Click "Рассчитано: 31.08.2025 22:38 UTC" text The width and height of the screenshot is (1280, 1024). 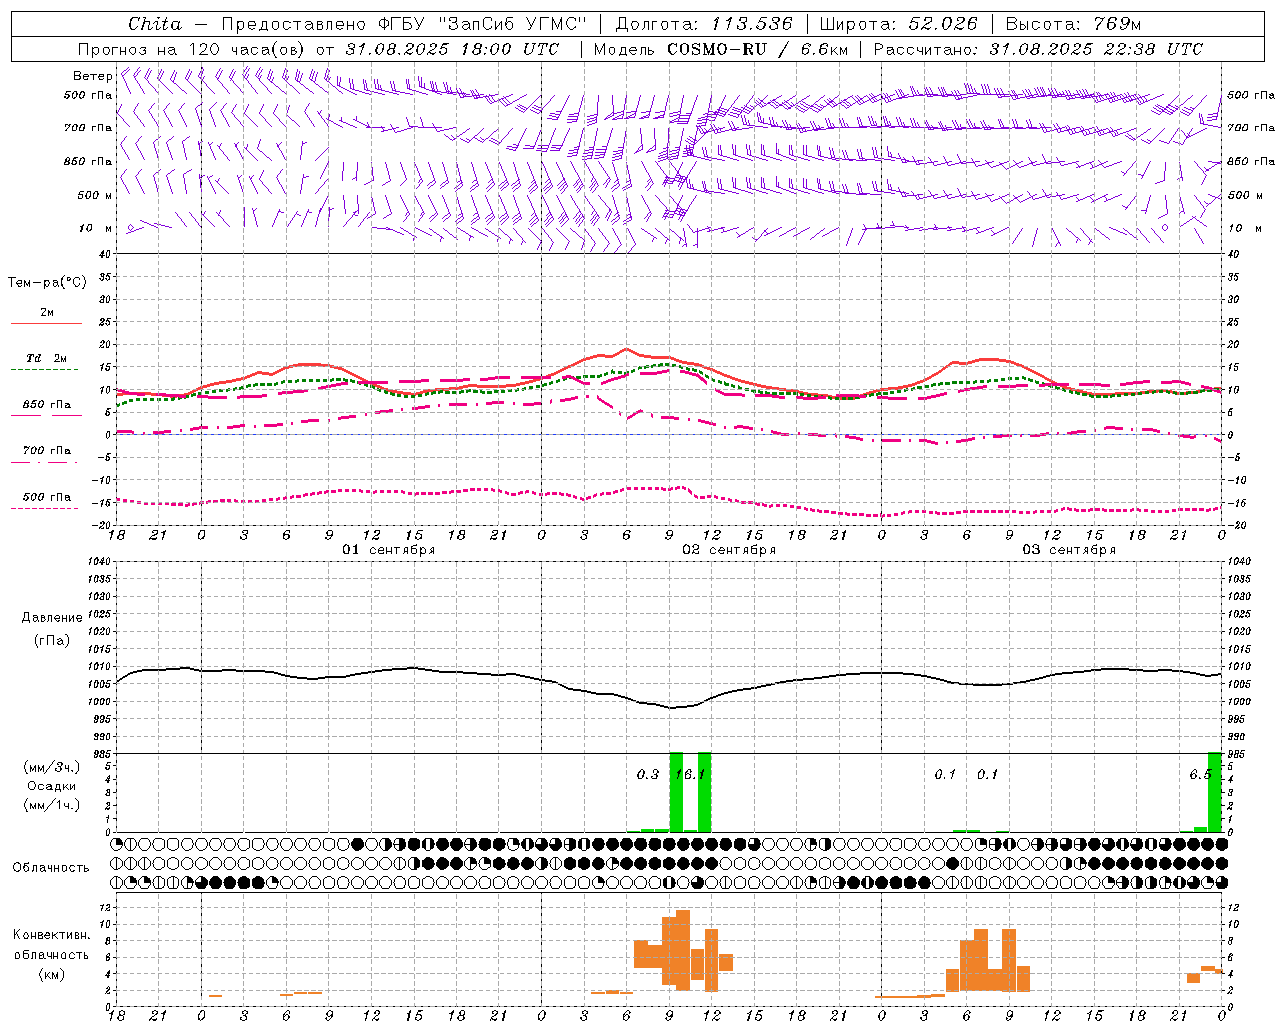tap(1038, 49)
